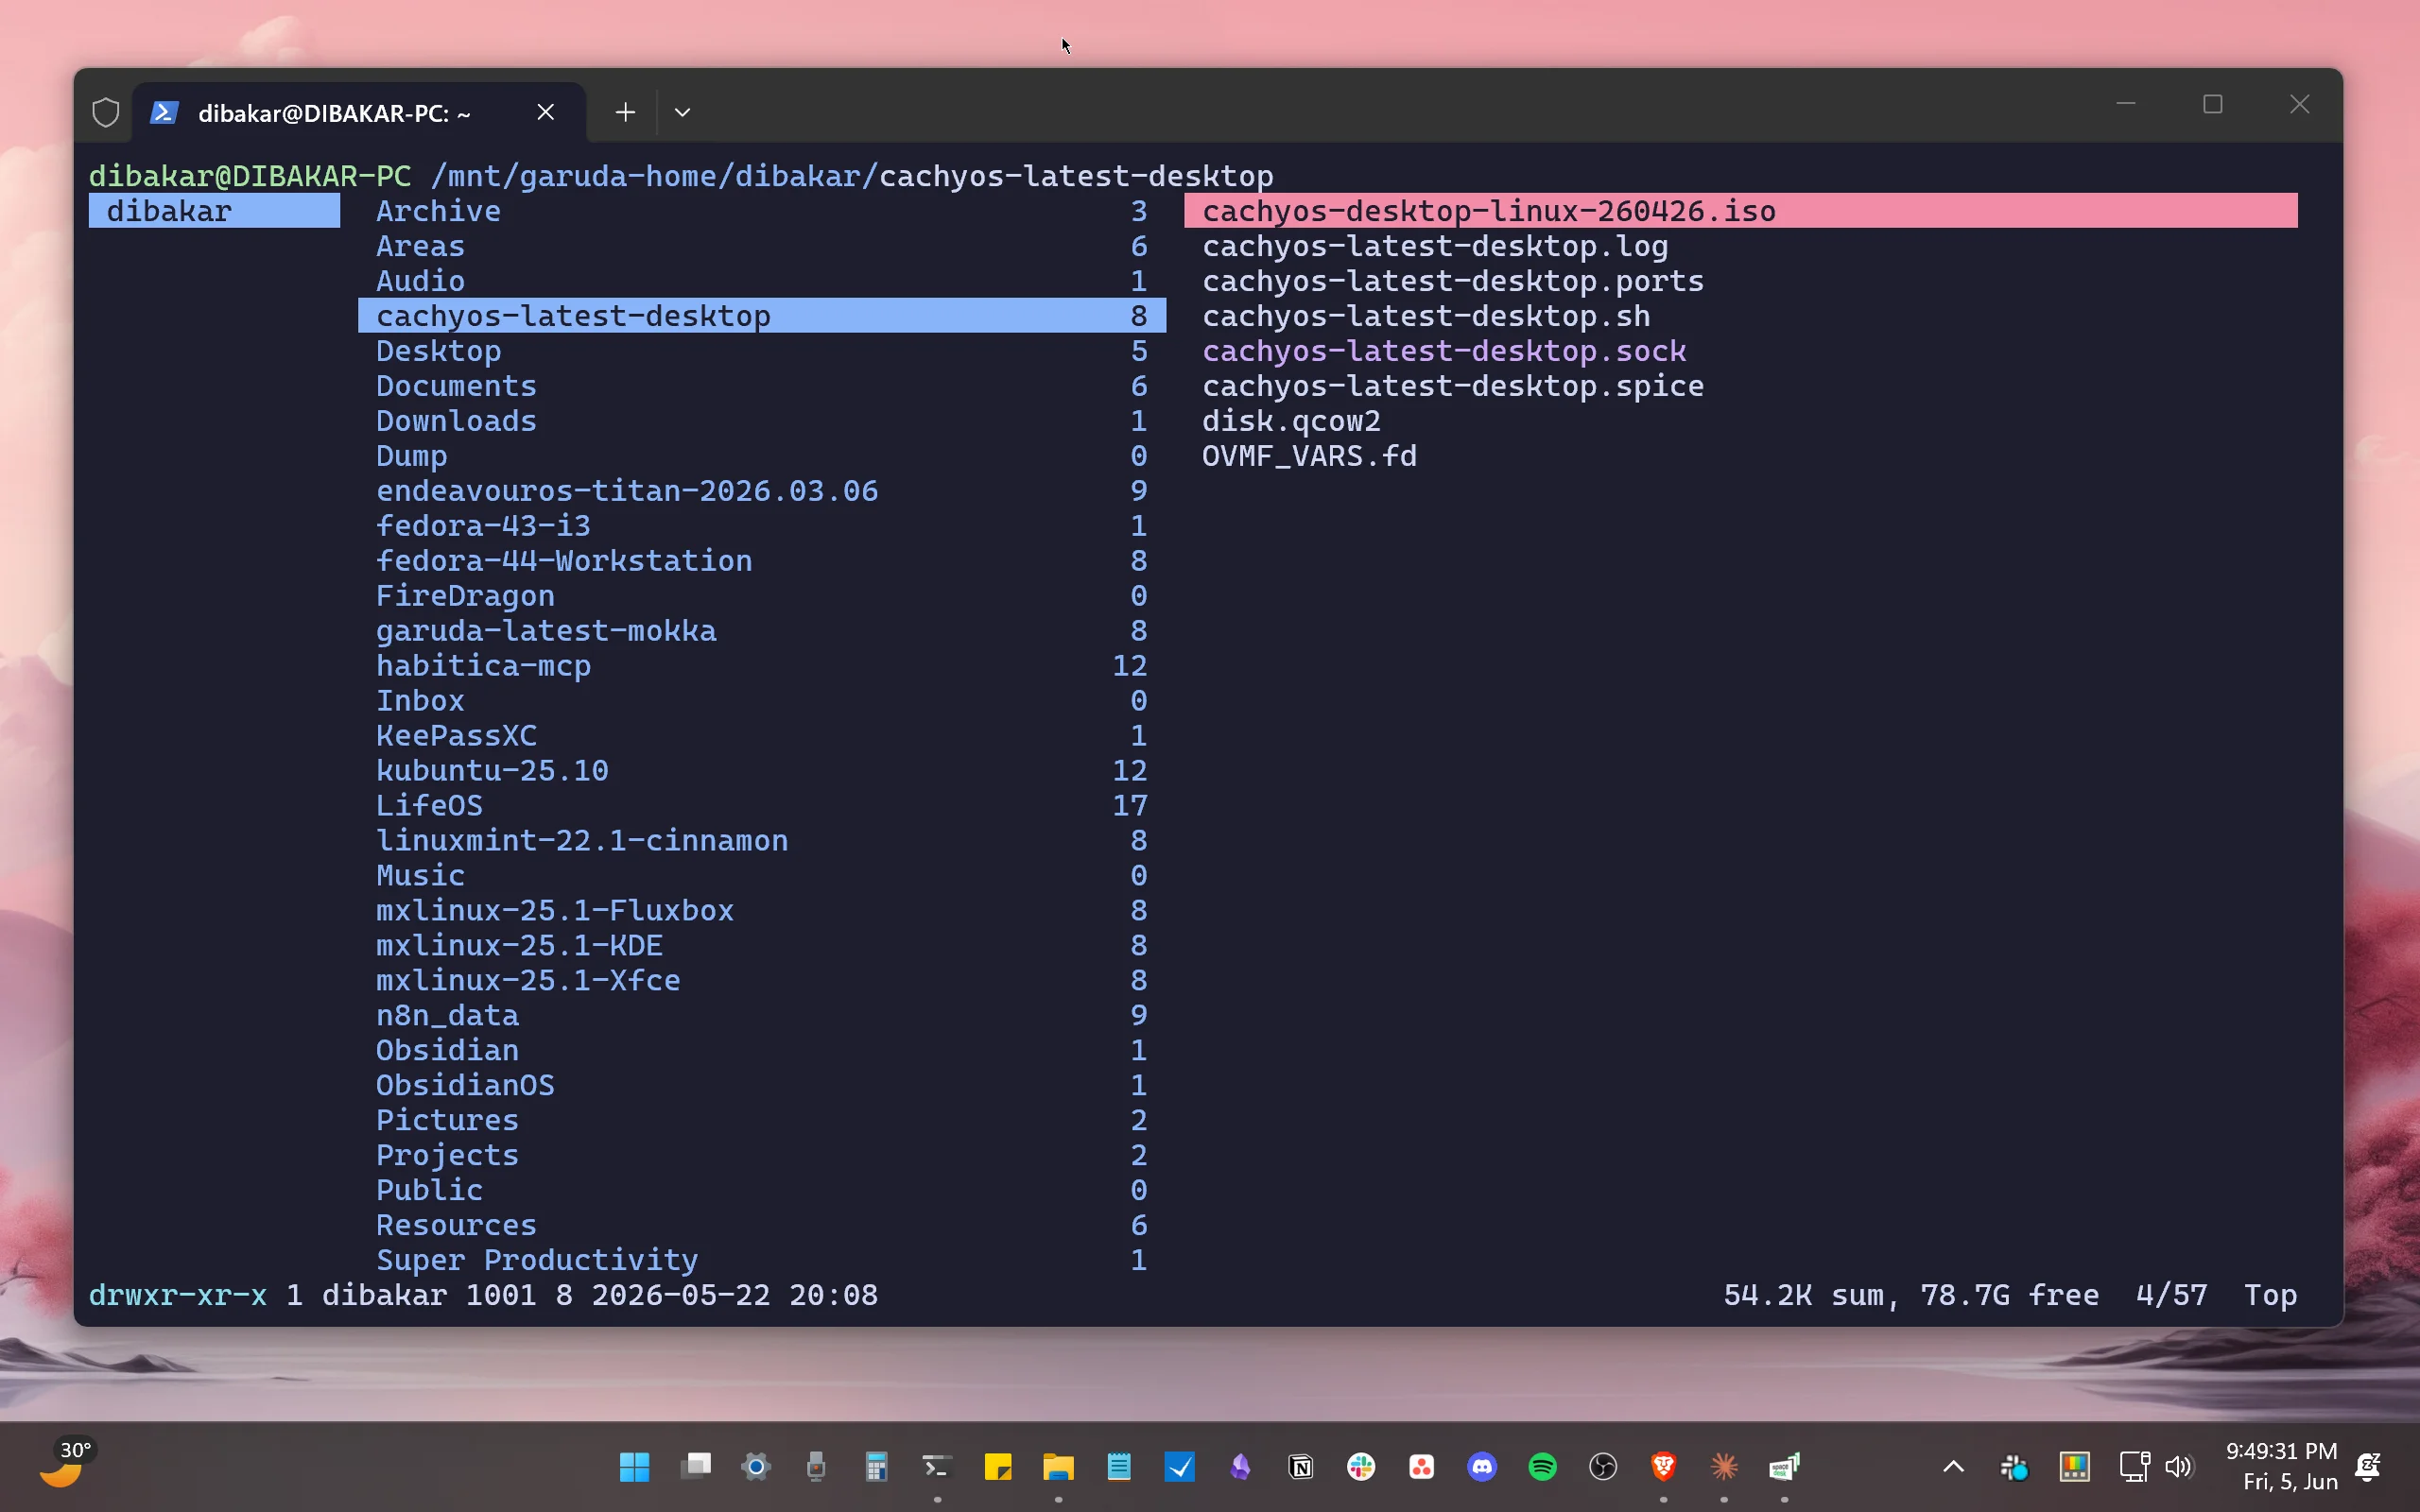Open Claude app orange starburst icon
This screenshot has height=1512, width=2420.
[x=1724, y=1467]
